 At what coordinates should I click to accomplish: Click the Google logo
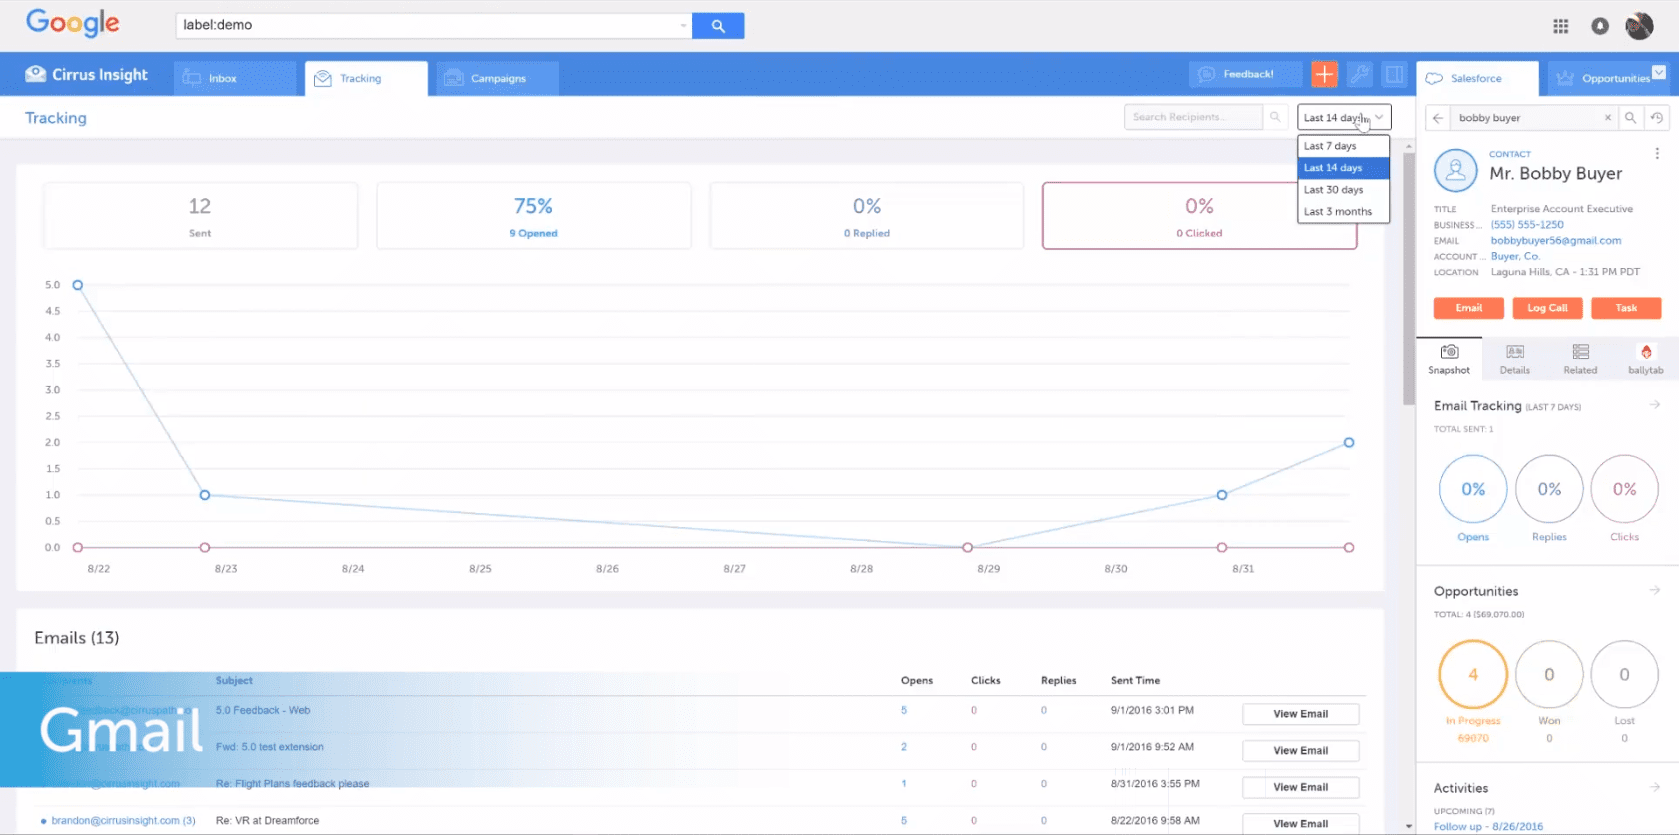coord(72,22)
